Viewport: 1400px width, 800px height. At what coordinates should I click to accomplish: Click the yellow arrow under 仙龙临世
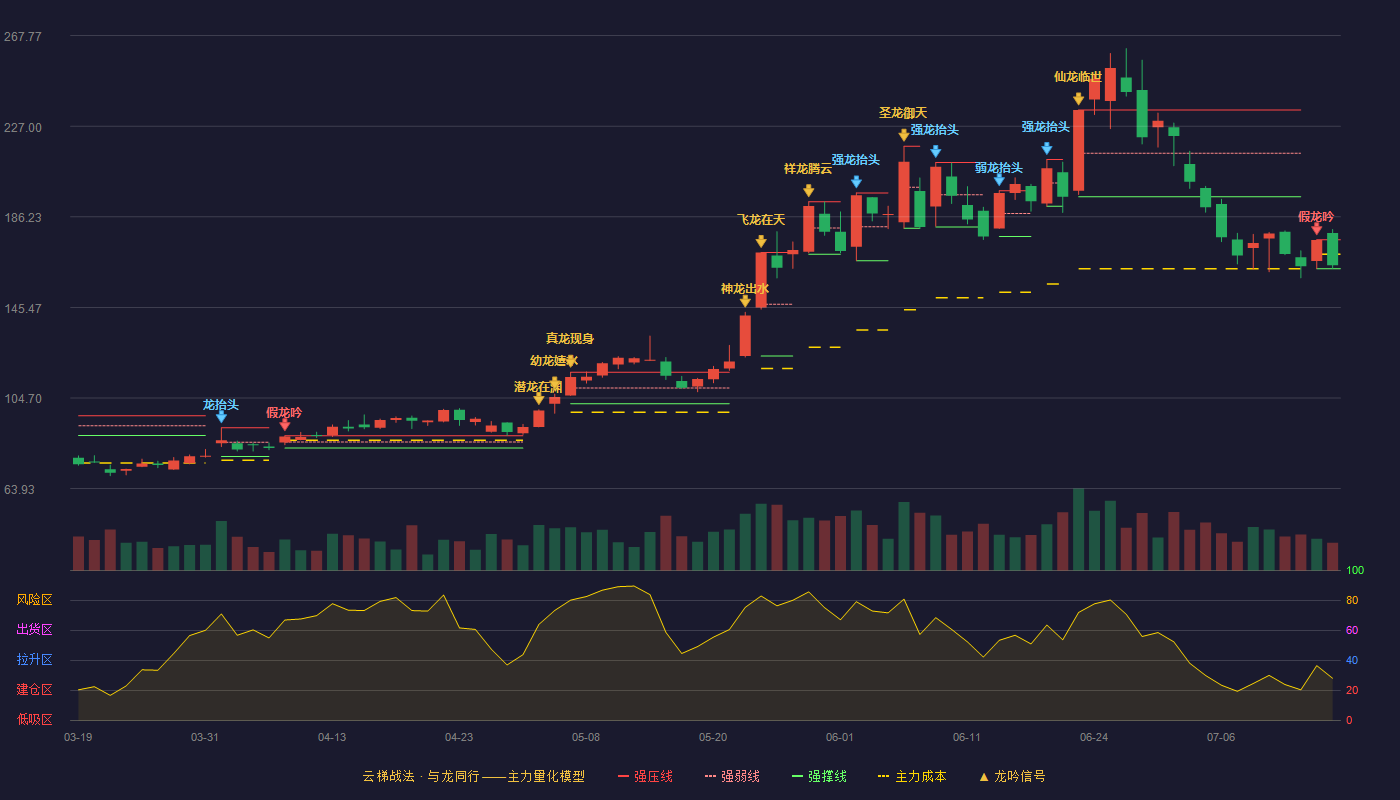[1078, 99]
